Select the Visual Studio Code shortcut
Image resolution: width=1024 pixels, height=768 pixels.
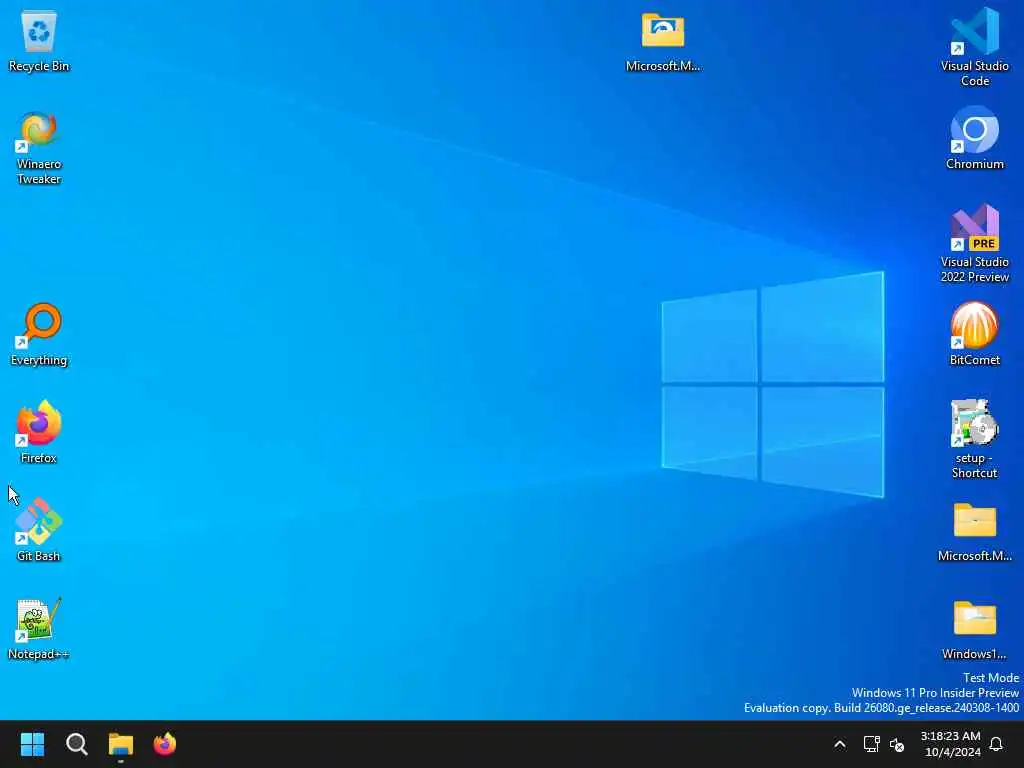[974, 47]
